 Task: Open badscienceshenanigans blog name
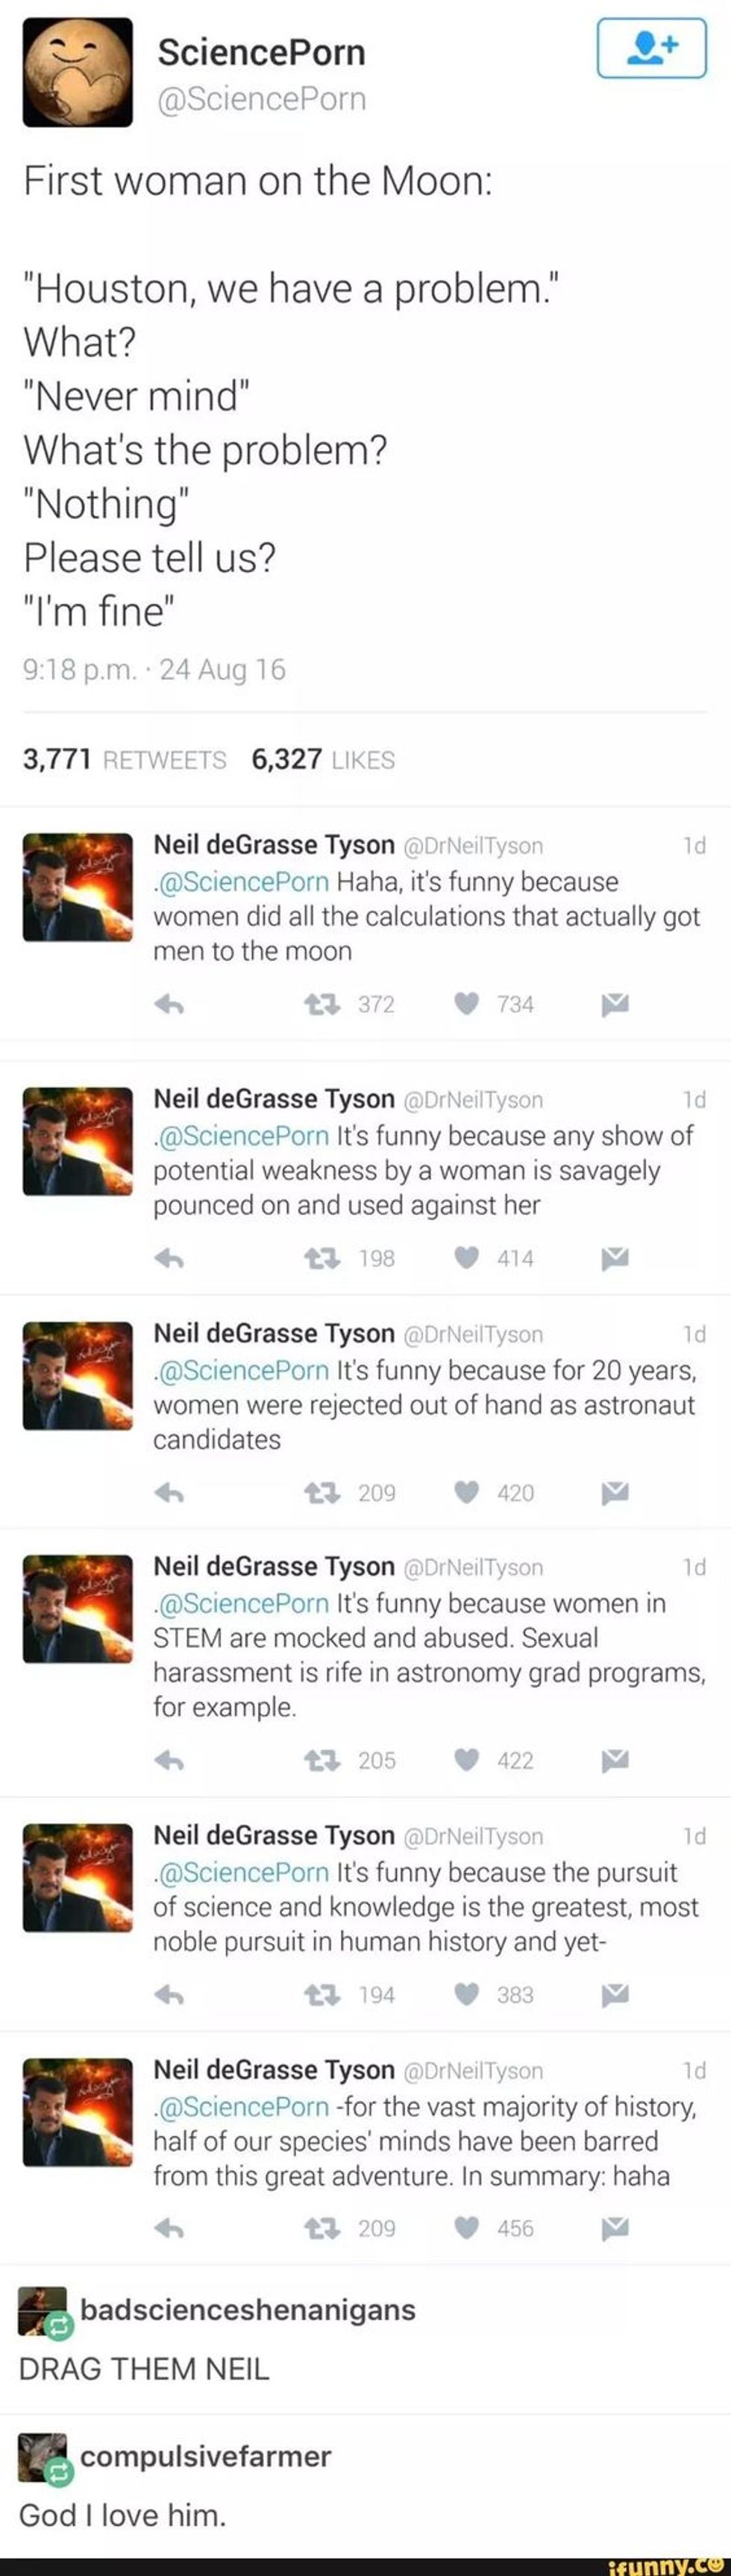tap(247, 2310)
